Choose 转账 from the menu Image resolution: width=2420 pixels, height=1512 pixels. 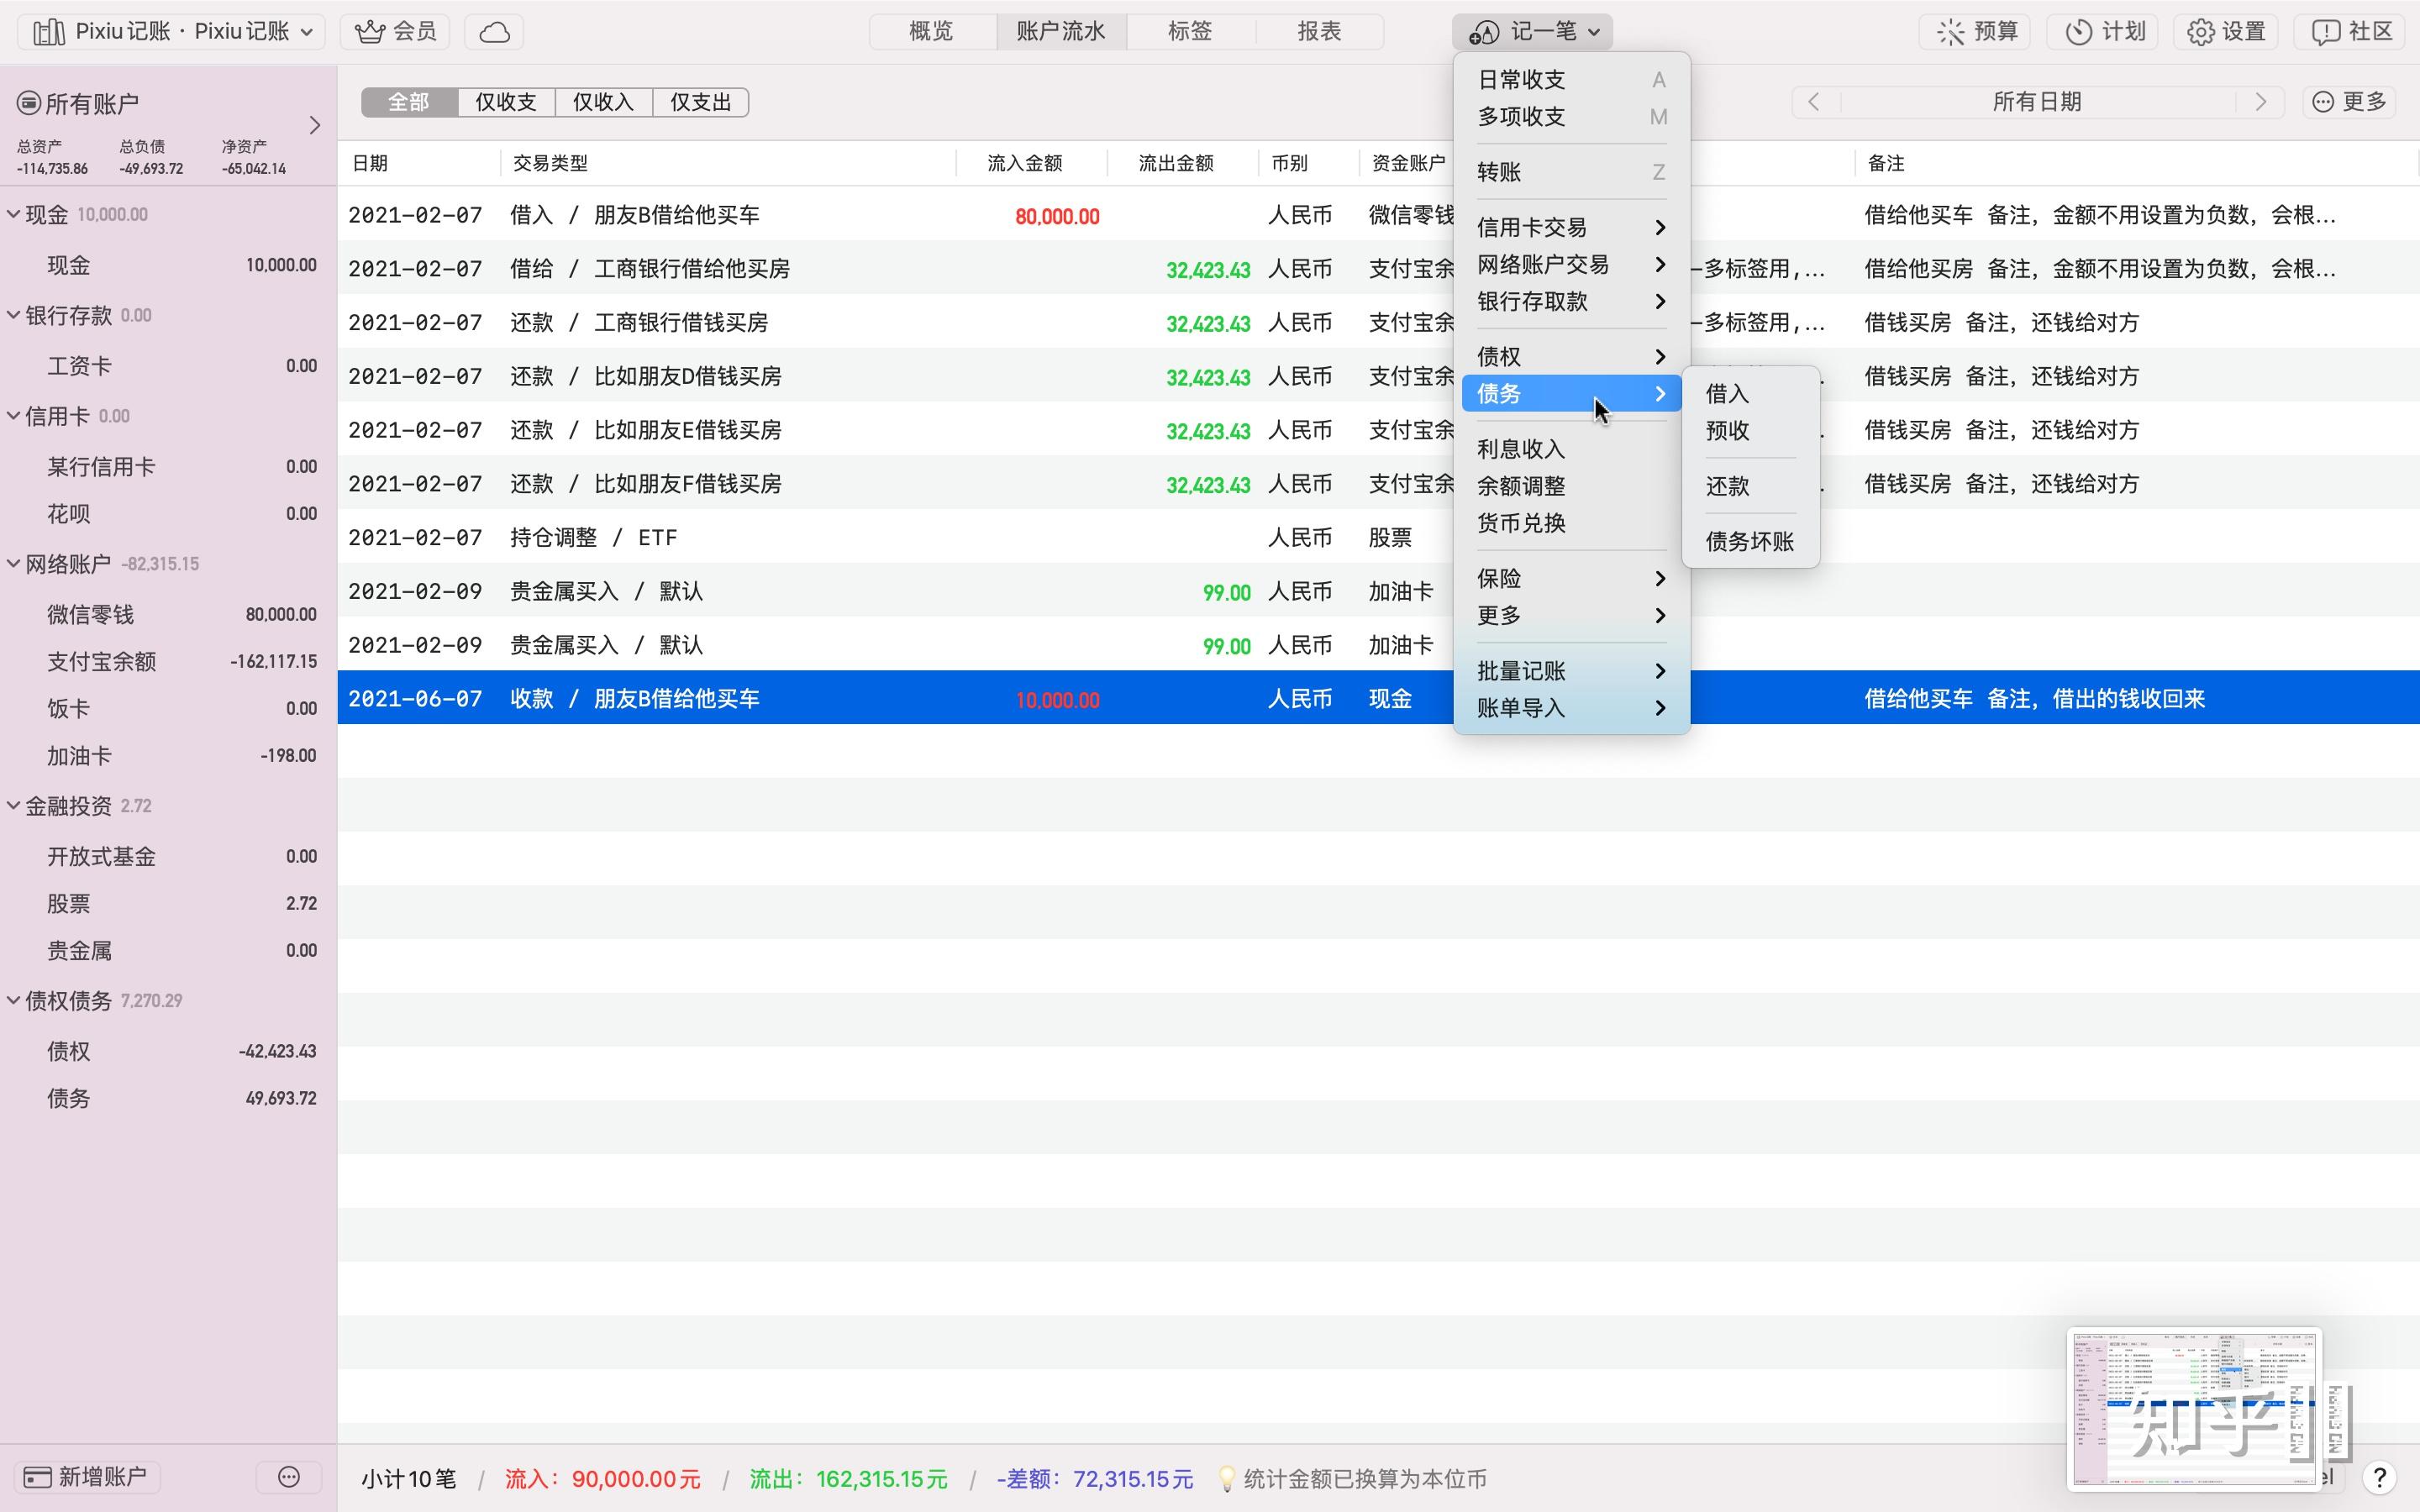click(x=1571, y=172)
